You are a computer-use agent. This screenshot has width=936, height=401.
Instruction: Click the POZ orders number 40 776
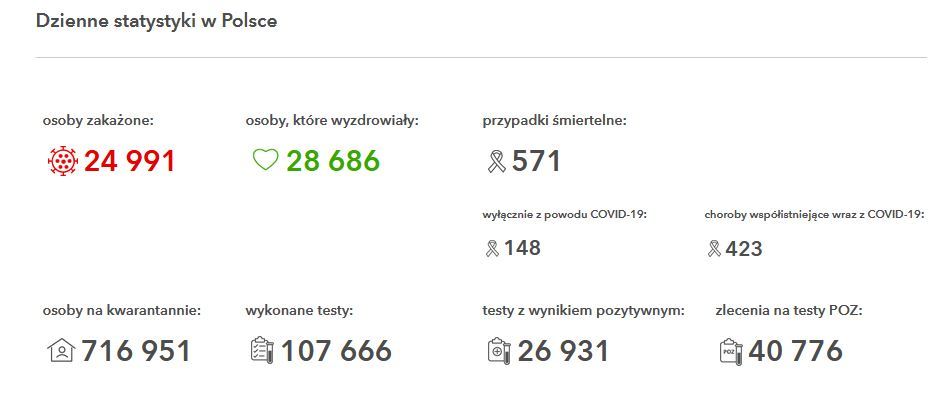(796, 351)
